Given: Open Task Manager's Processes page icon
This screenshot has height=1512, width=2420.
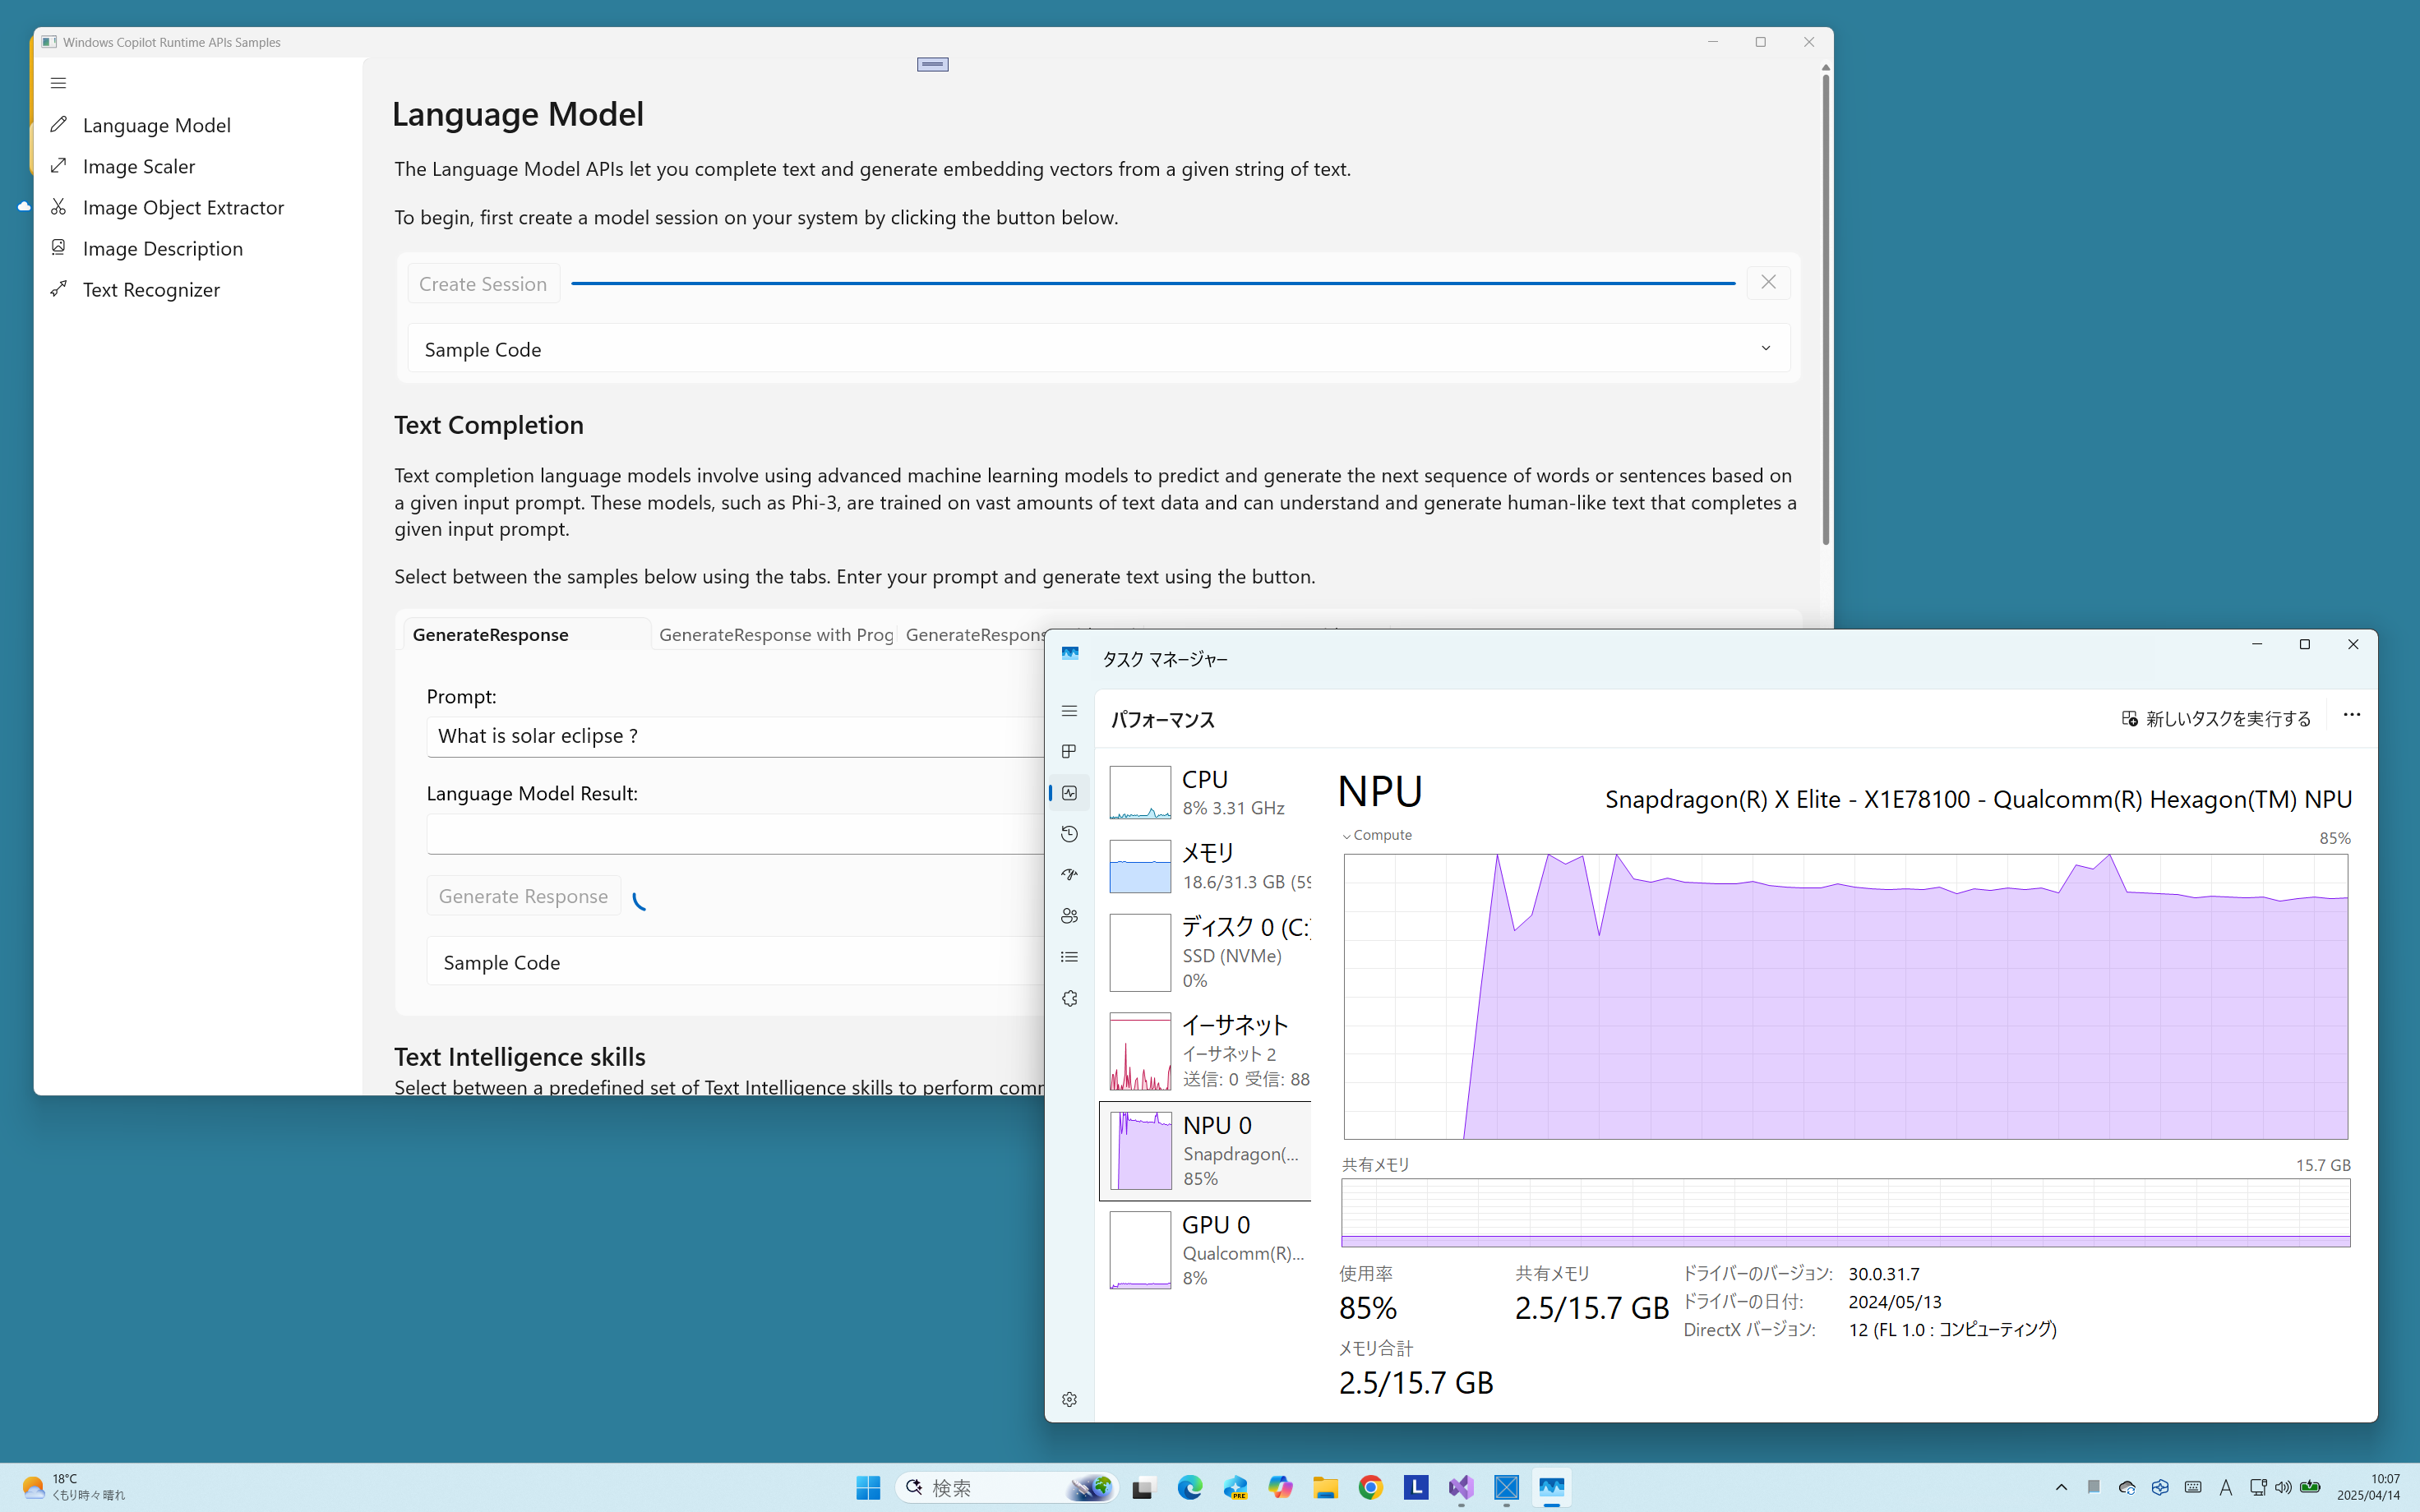Looking at the screenshot, I should (x=1069, y=751).
